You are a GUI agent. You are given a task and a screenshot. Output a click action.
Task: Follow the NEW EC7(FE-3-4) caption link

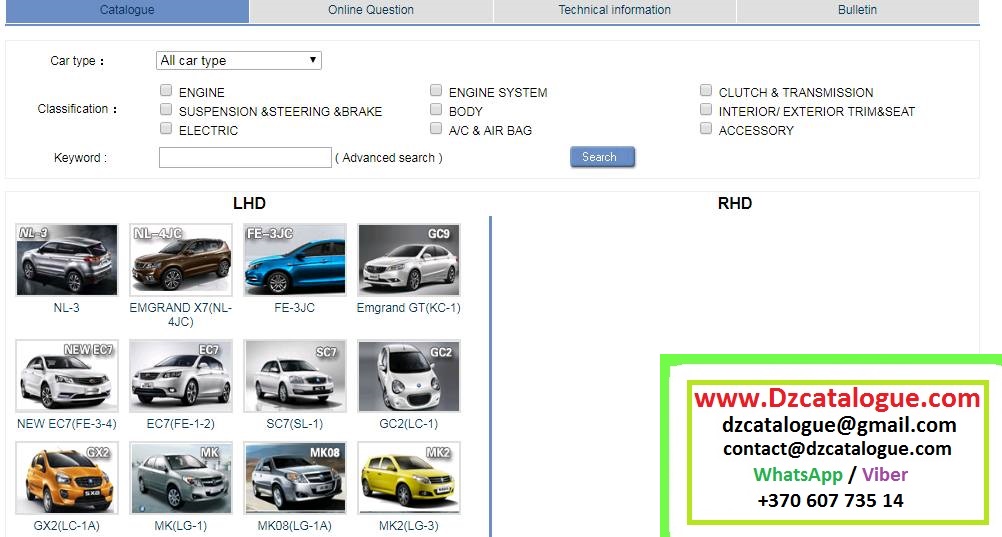(66, 423)
